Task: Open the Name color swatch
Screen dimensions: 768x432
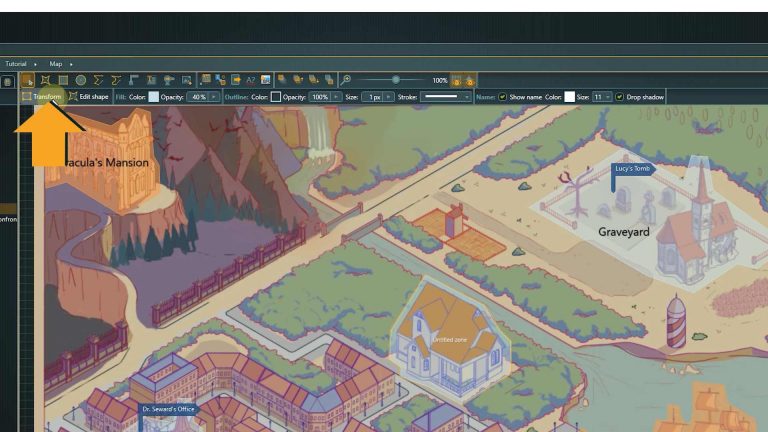Action: point(569,97)
